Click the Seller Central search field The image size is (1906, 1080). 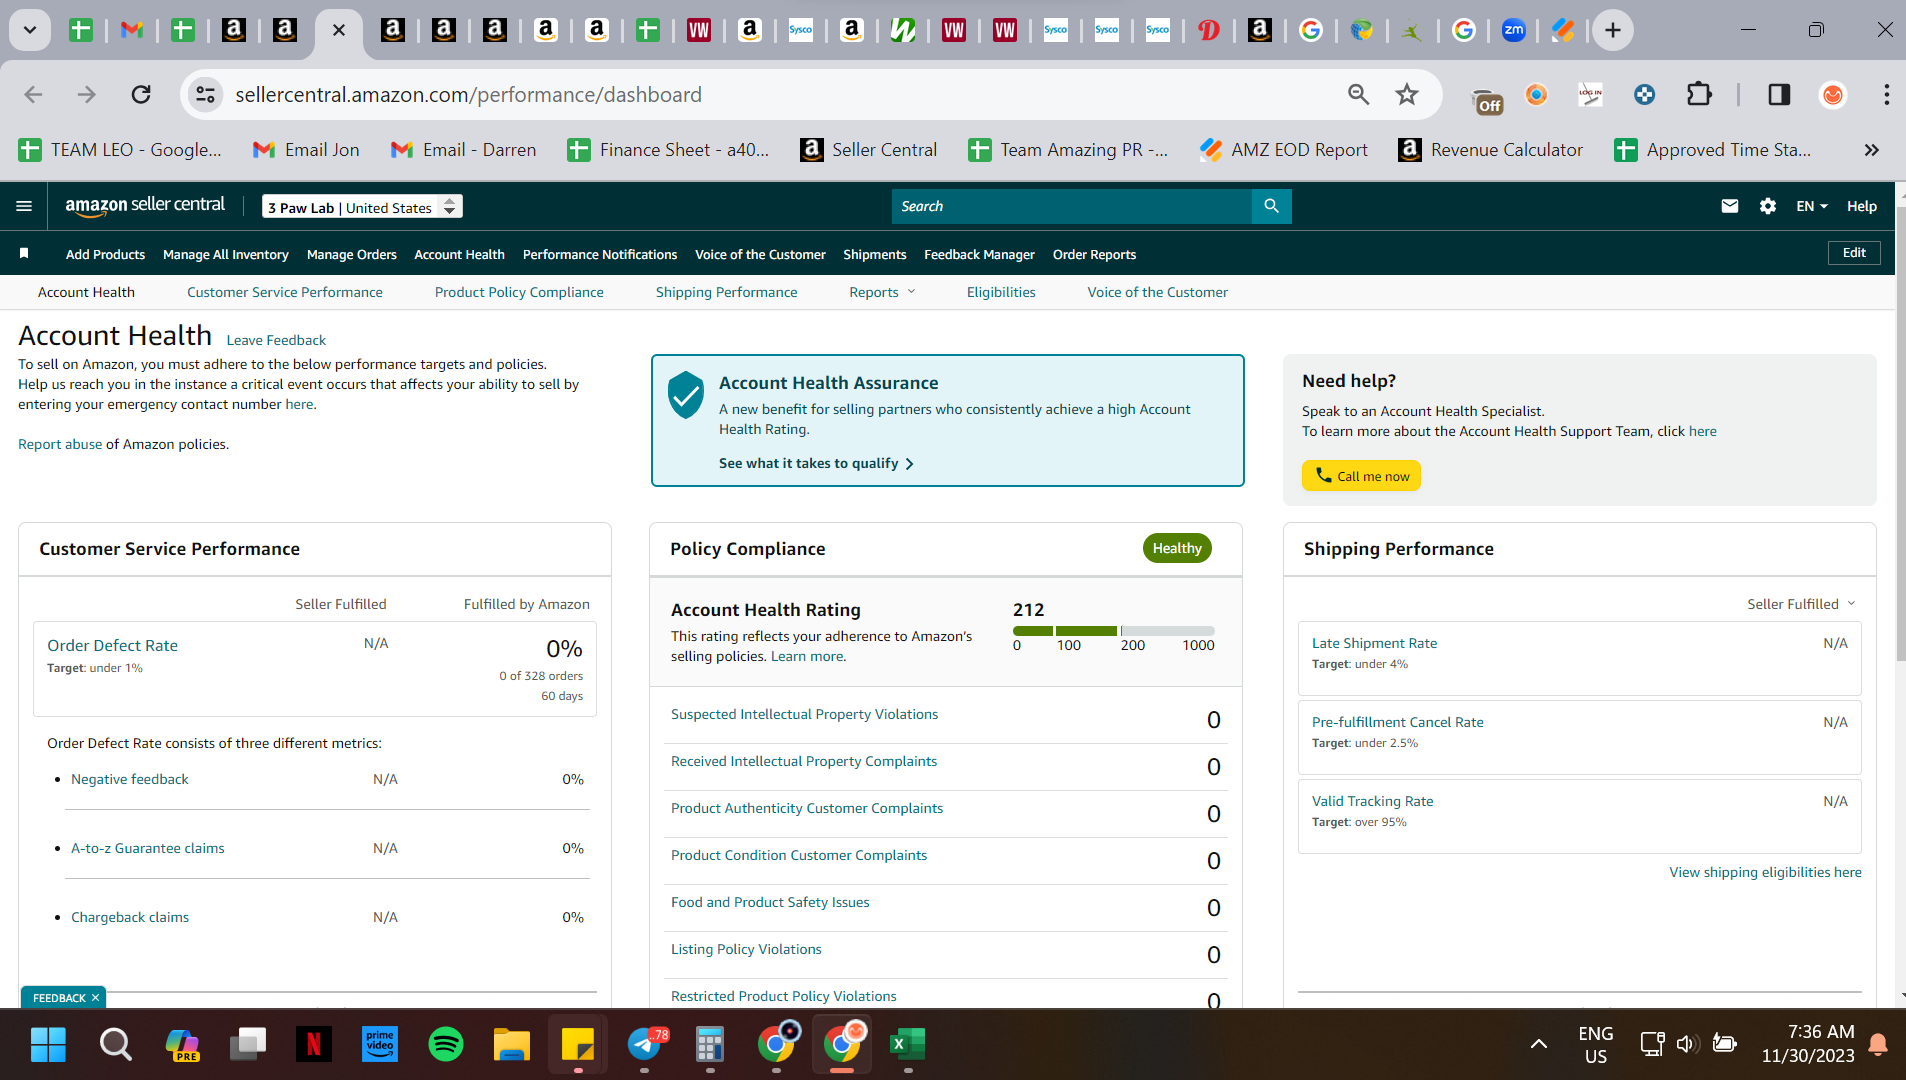coord(1071,206)
